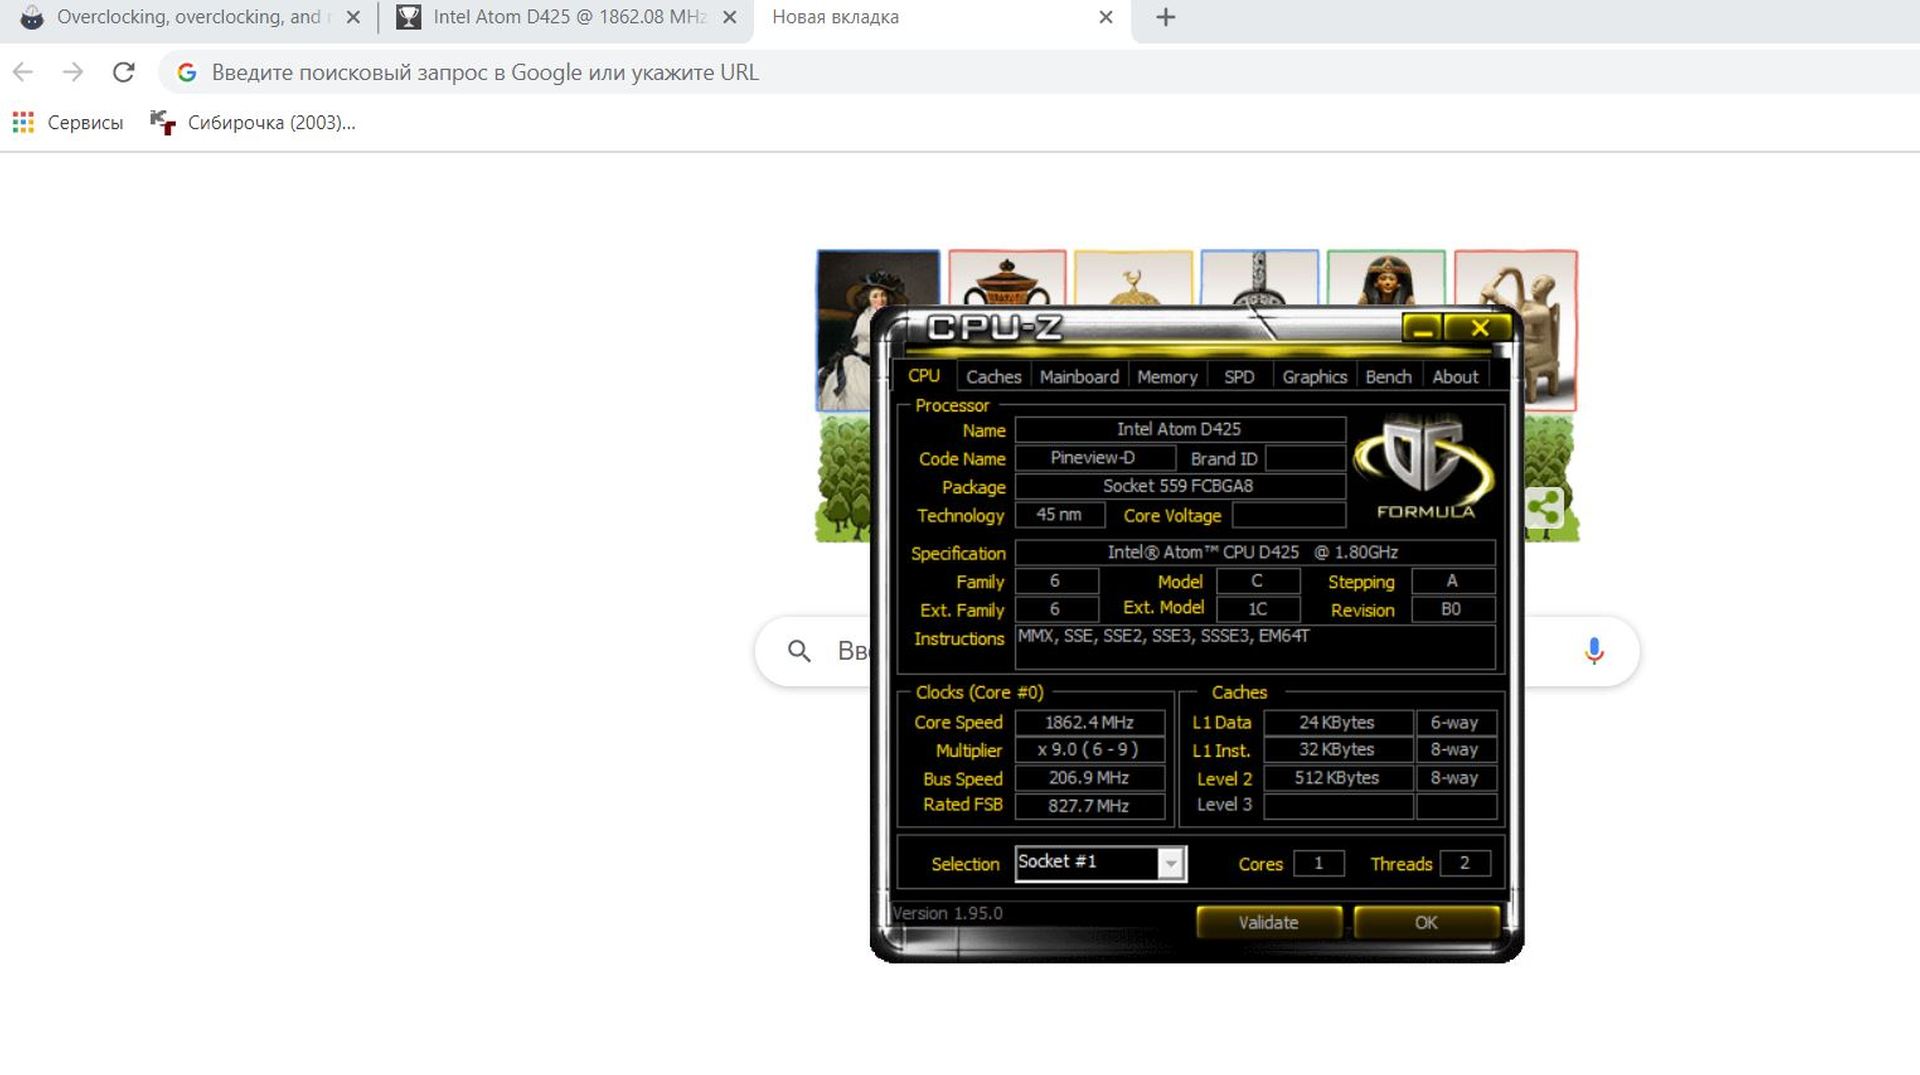
Task: Click the Google search magnifier icon
Action: [x=799, y=651]
